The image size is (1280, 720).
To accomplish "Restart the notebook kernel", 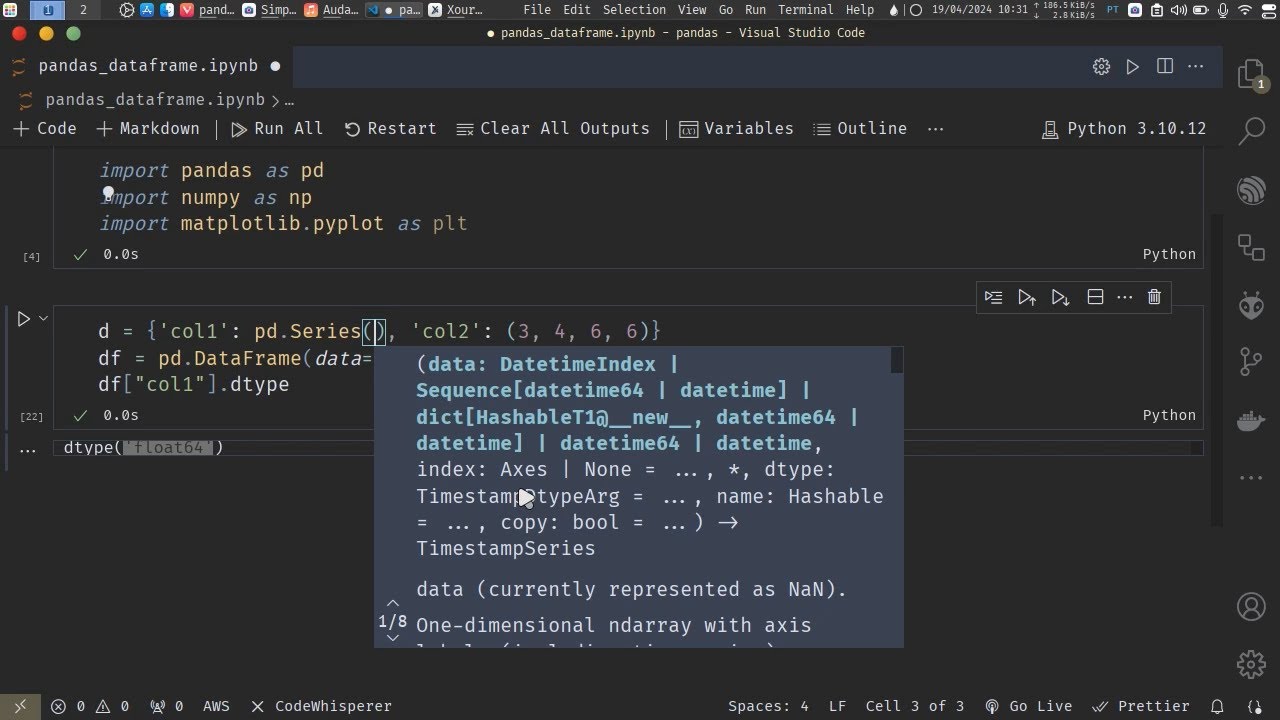I will coord(391,129).
